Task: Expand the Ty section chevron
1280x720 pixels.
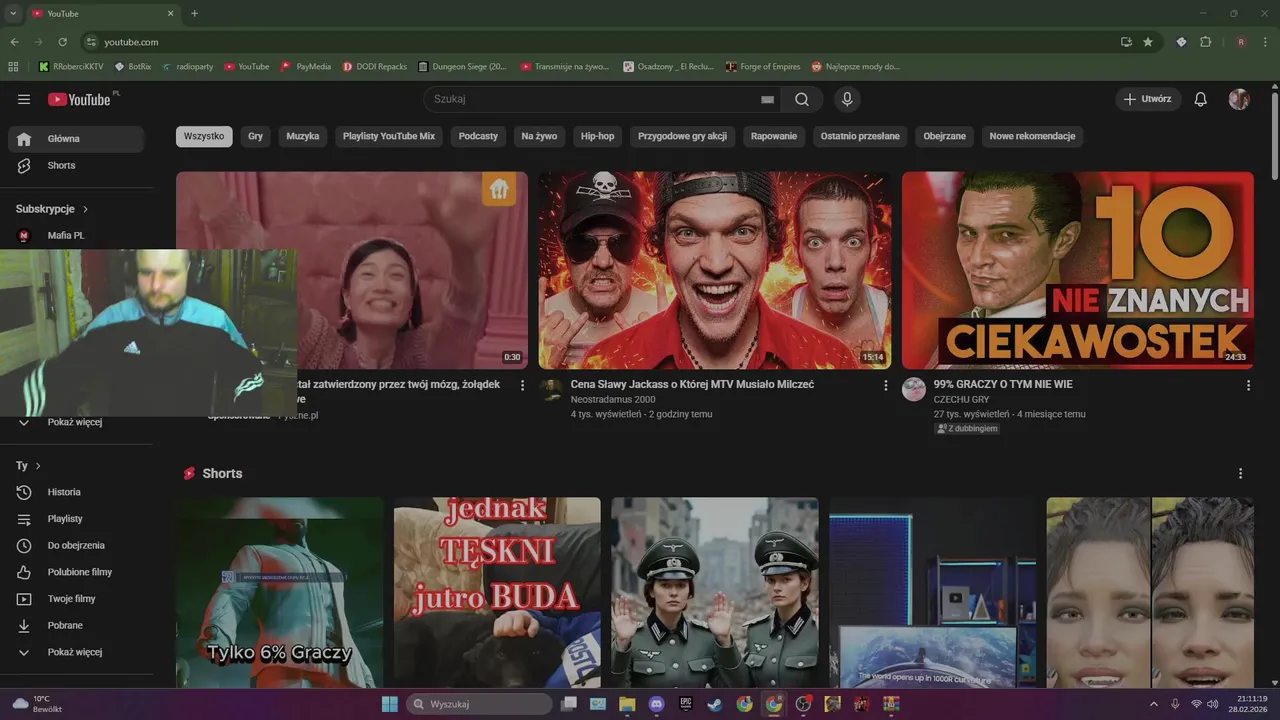Action: (x=38, y=466)
